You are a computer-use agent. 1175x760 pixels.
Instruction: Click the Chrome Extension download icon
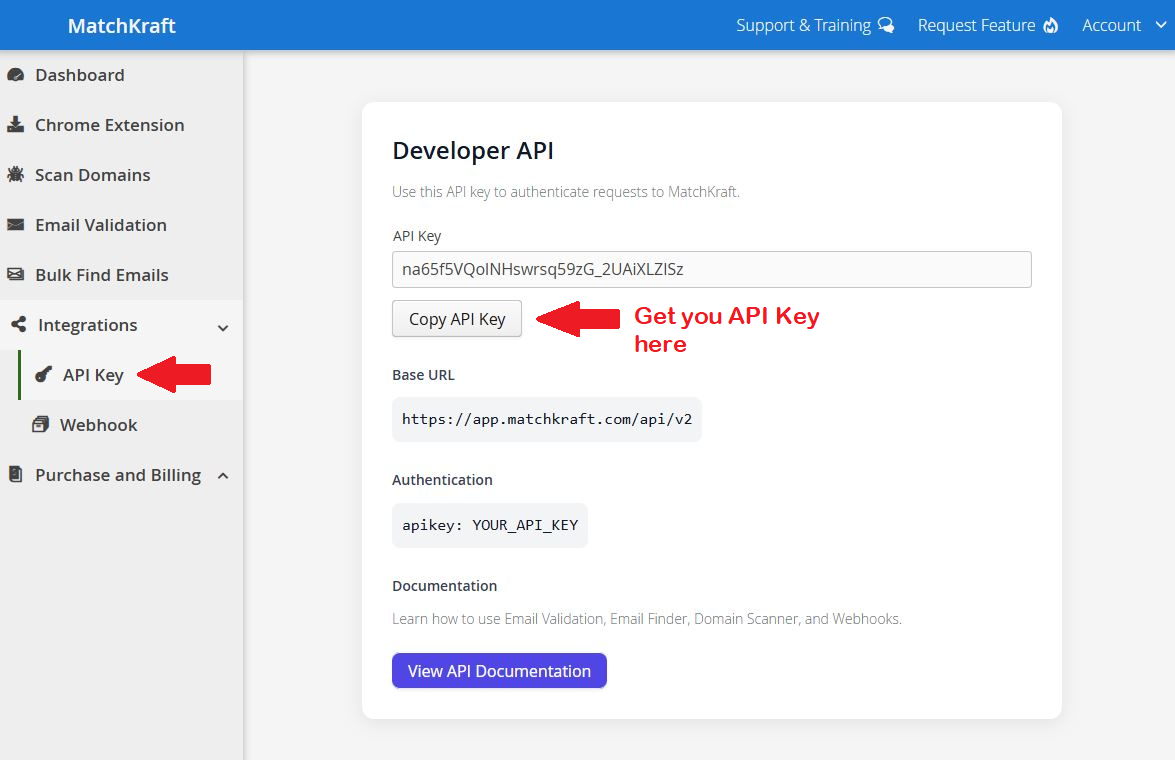(15, 124)
